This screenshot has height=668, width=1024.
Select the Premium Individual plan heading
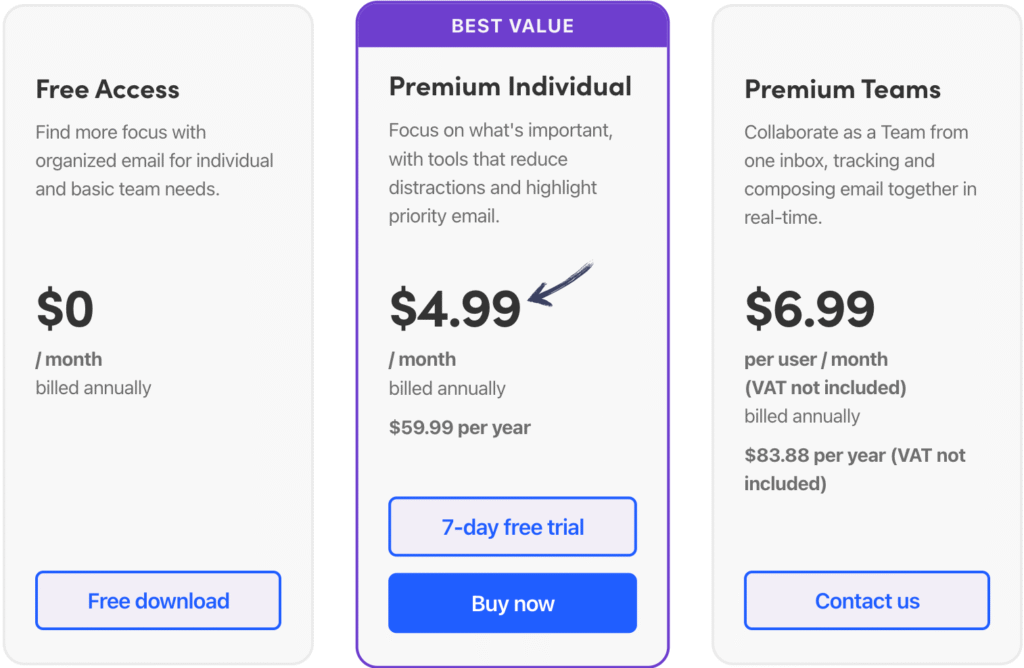tap(510, 87)
